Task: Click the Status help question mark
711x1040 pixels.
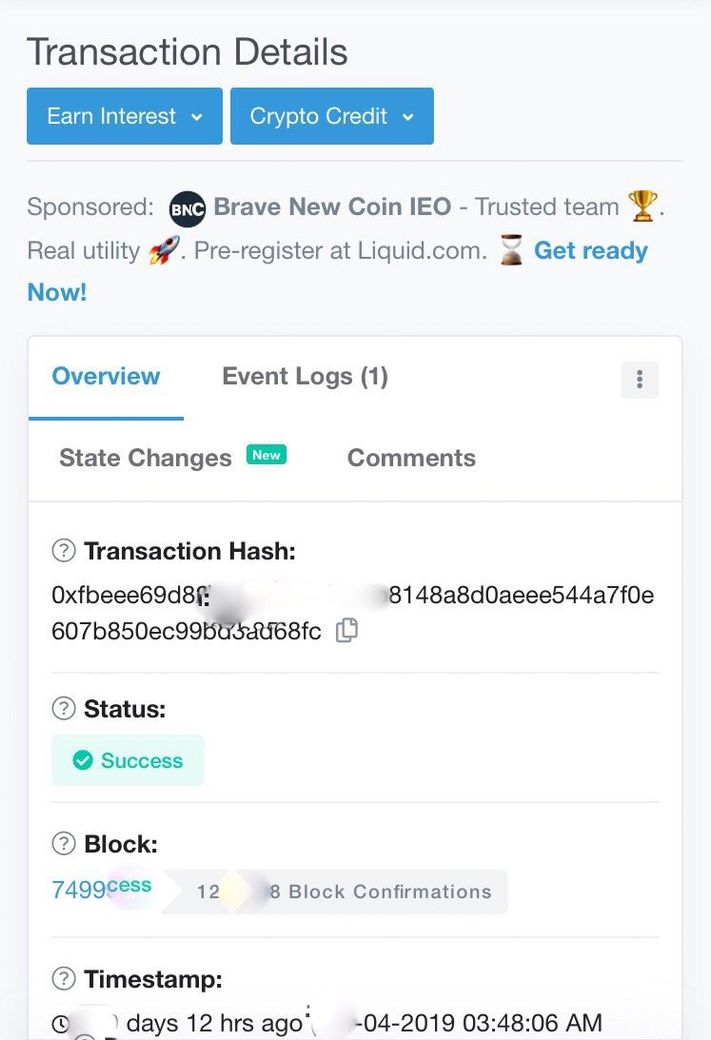Action: click(x=64, y=709)
